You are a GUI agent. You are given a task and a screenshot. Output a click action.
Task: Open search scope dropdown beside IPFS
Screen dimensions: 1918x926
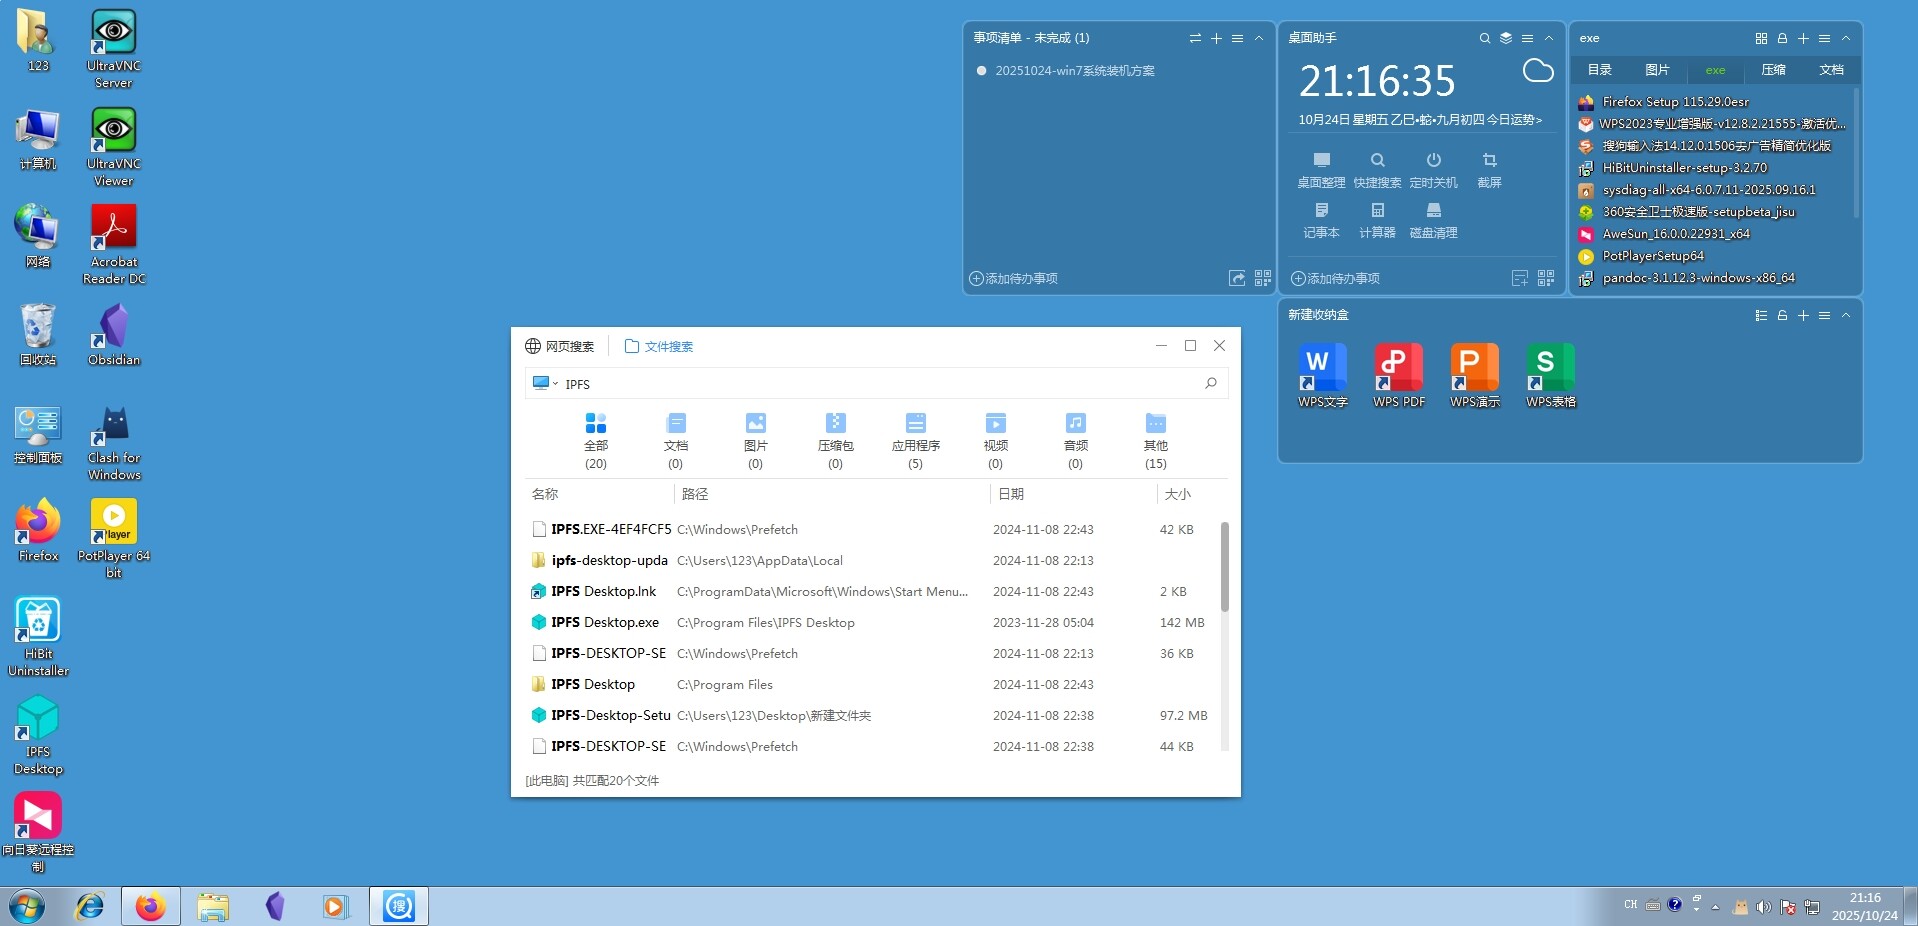pos(545,383)
